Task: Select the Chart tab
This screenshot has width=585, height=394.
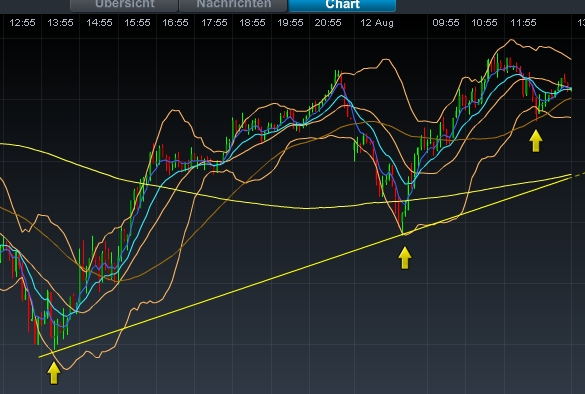Action: pyautogui.click(x=342, y=5)
